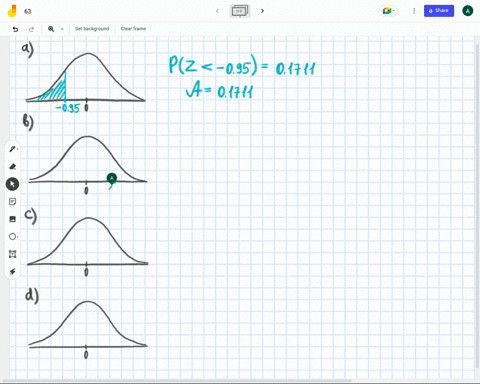The height and width of the screenshot is (384, 480).
Task: Click the handwritten label d)
Action: click(x=32, y=296)
